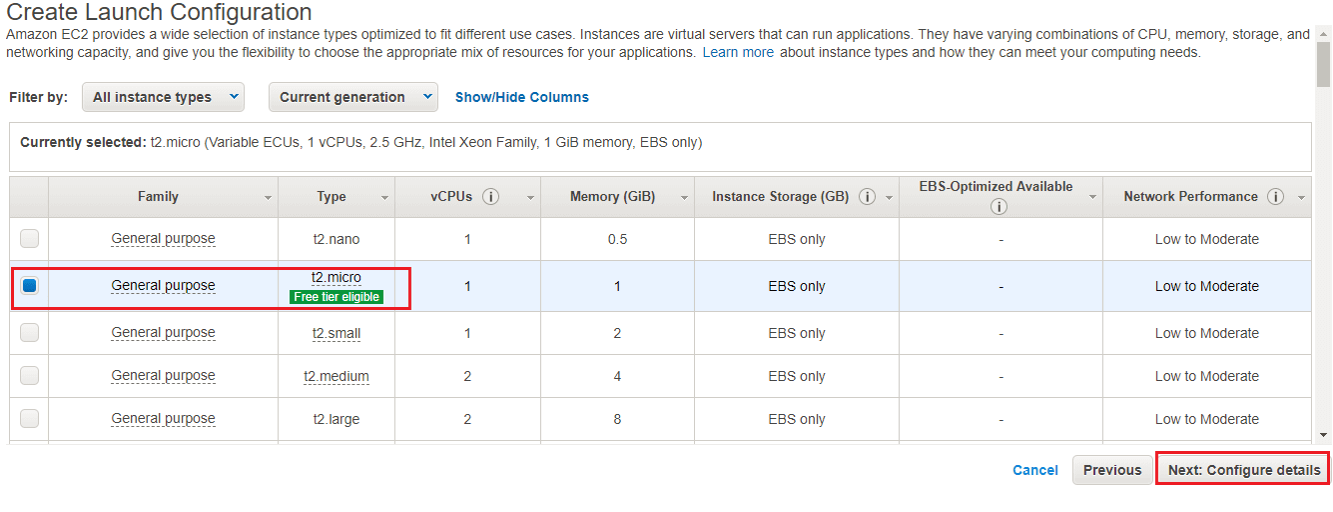Viewport: 1333px width, 512px height.
Task: Open the Family column sort arrow
Action: coord(268,198)
